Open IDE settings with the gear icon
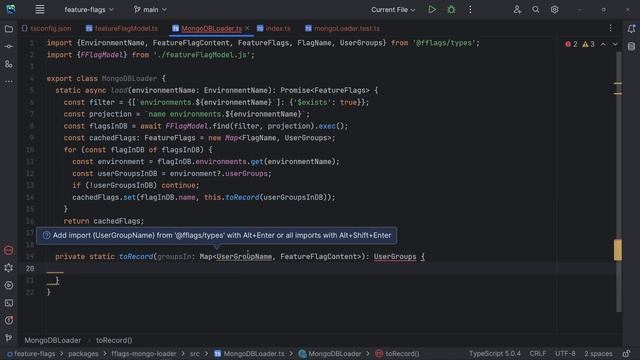 [x=554, y=9]
